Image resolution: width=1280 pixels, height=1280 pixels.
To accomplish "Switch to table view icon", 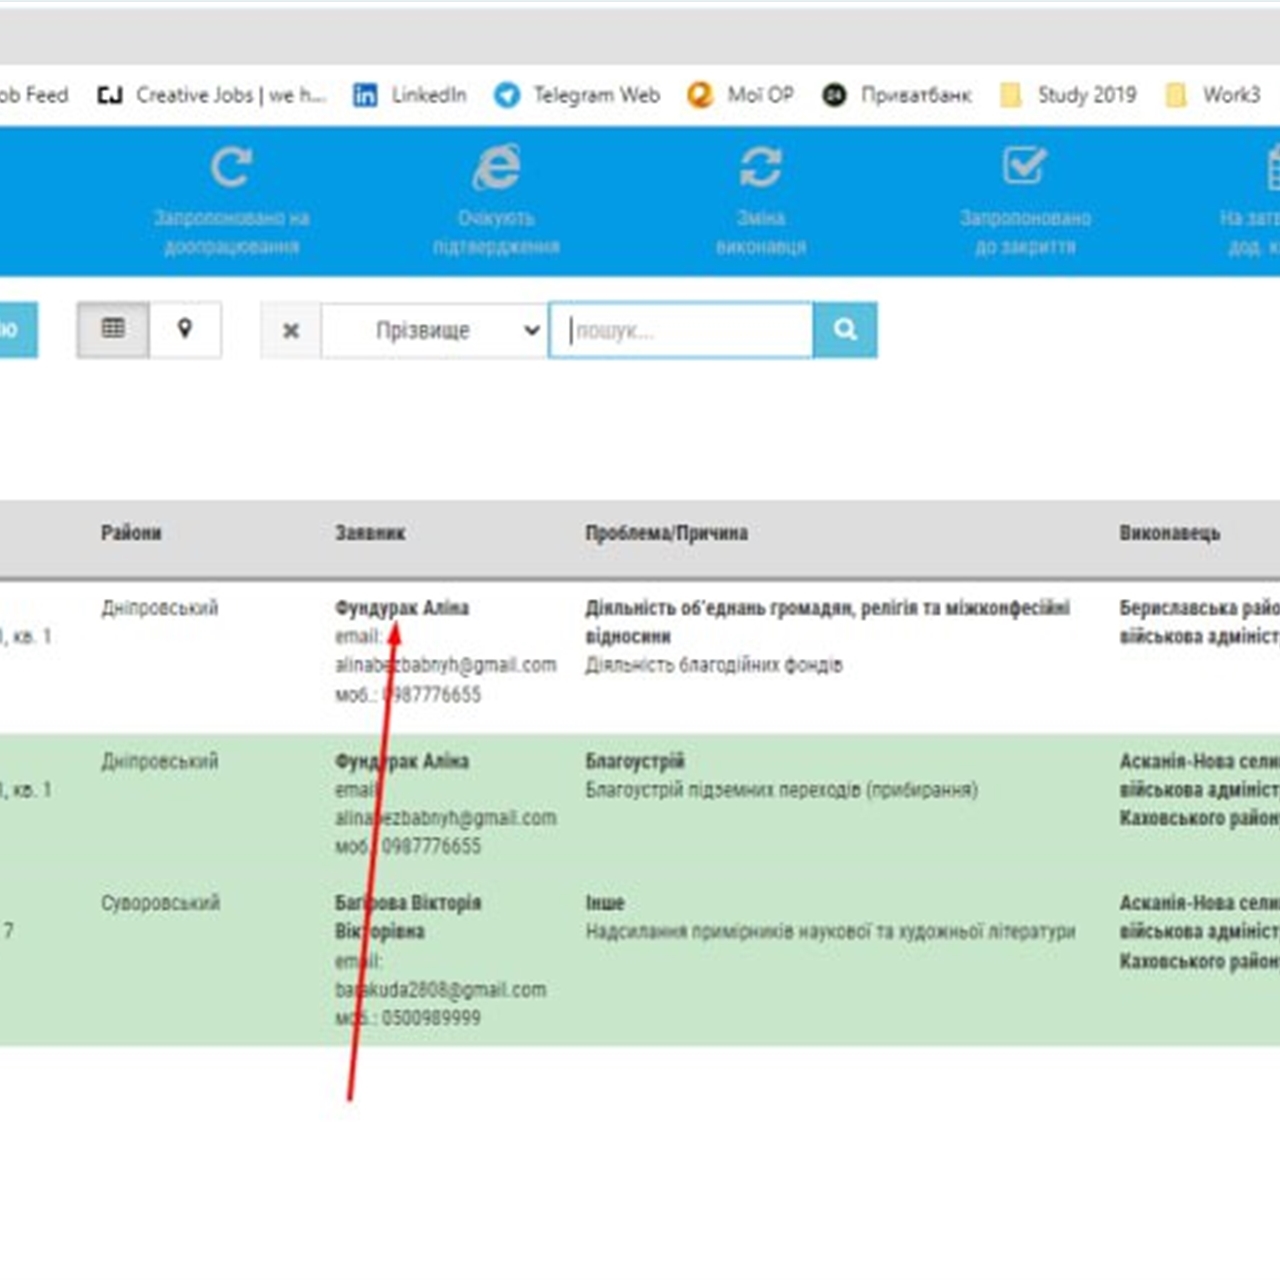I will (x=113, y=329).
